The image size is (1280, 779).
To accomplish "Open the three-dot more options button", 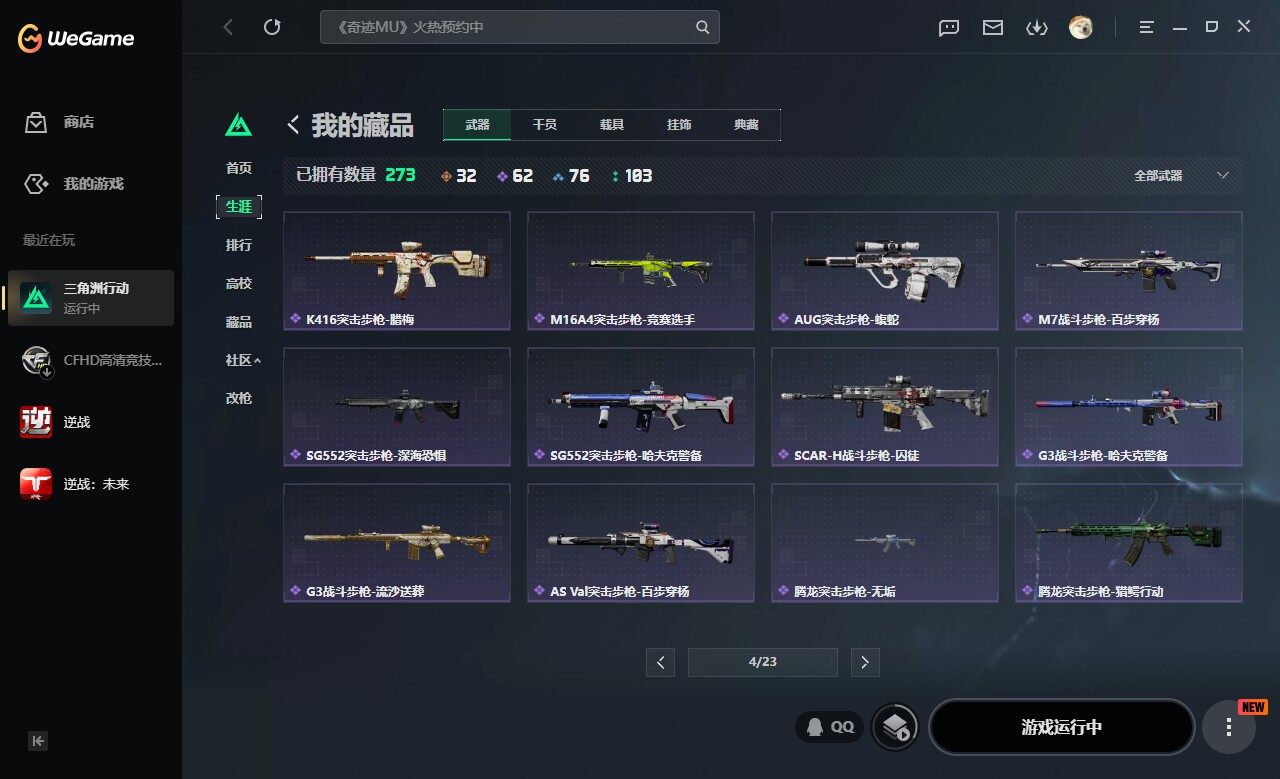I will [x=1228, y=727].
